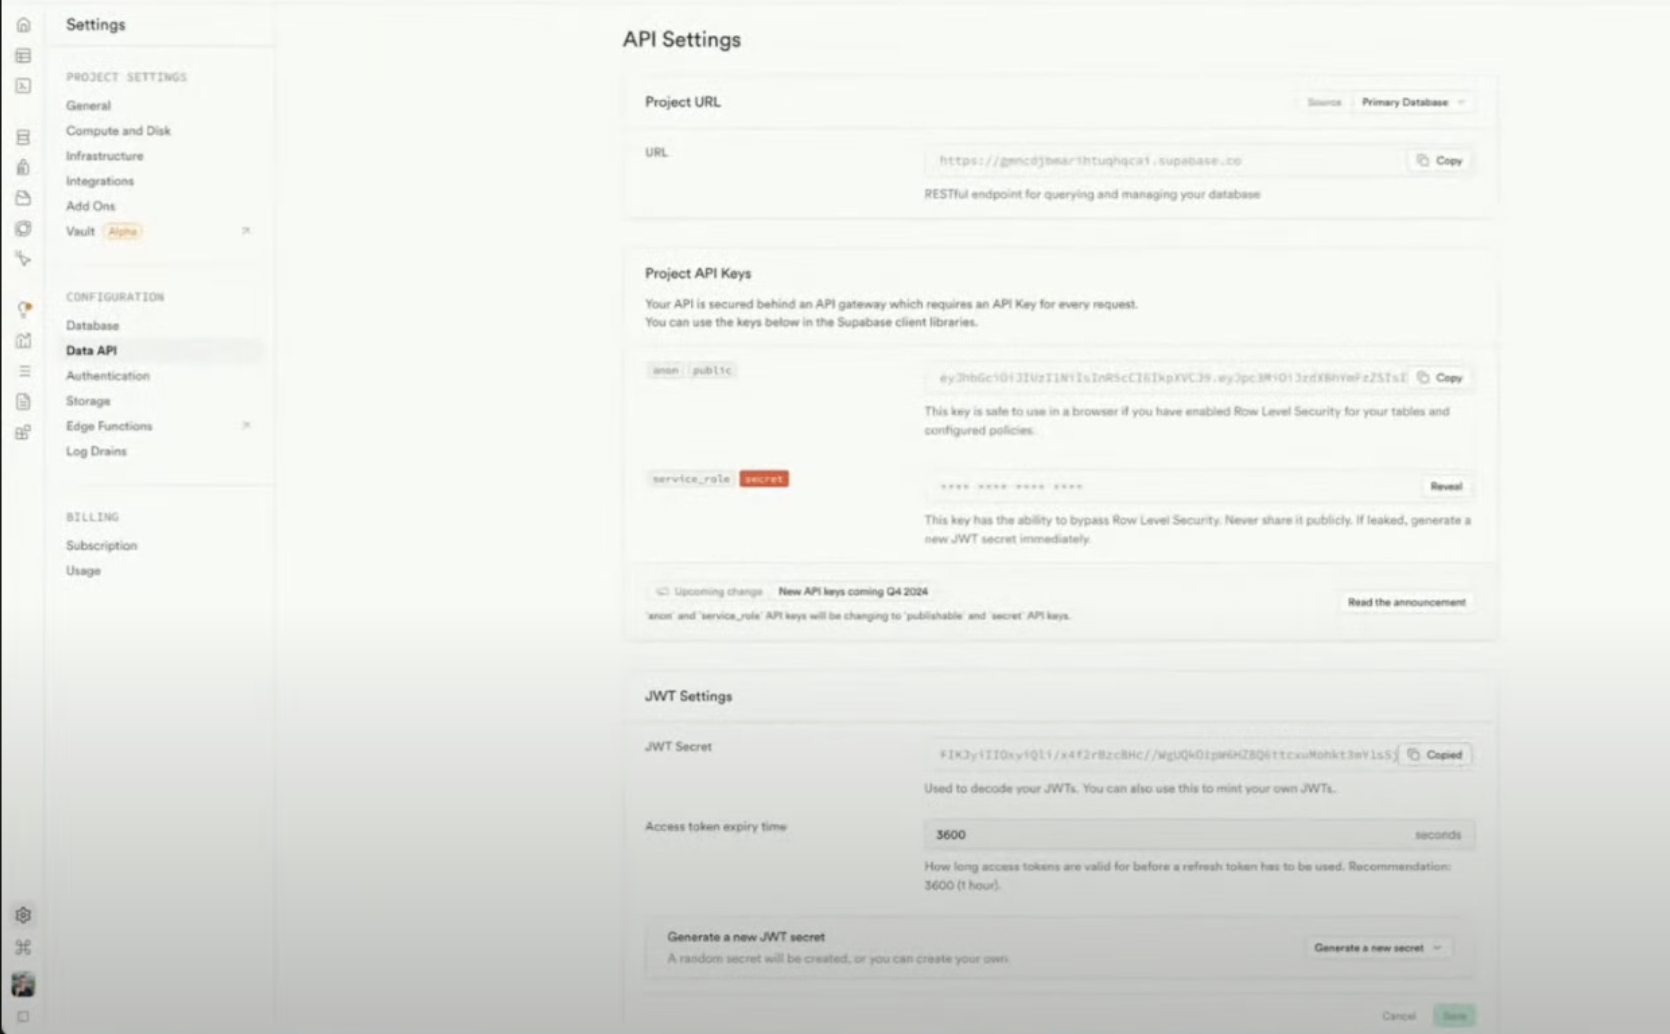Select Compute and Disk settings page

[118, 131]
